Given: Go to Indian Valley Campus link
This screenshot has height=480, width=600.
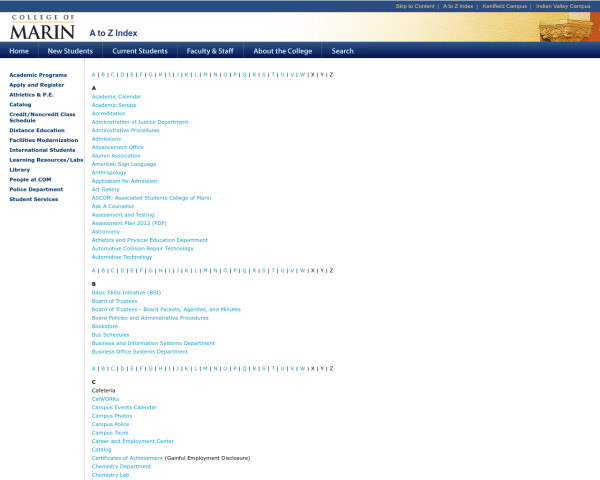Looking at the screenshot, I should (x=563, y=6).
